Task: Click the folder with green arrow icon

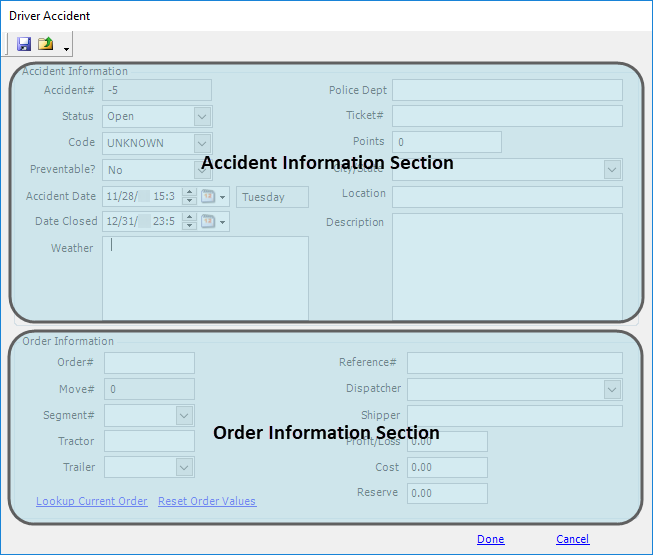Action: [x=46, y=44]
